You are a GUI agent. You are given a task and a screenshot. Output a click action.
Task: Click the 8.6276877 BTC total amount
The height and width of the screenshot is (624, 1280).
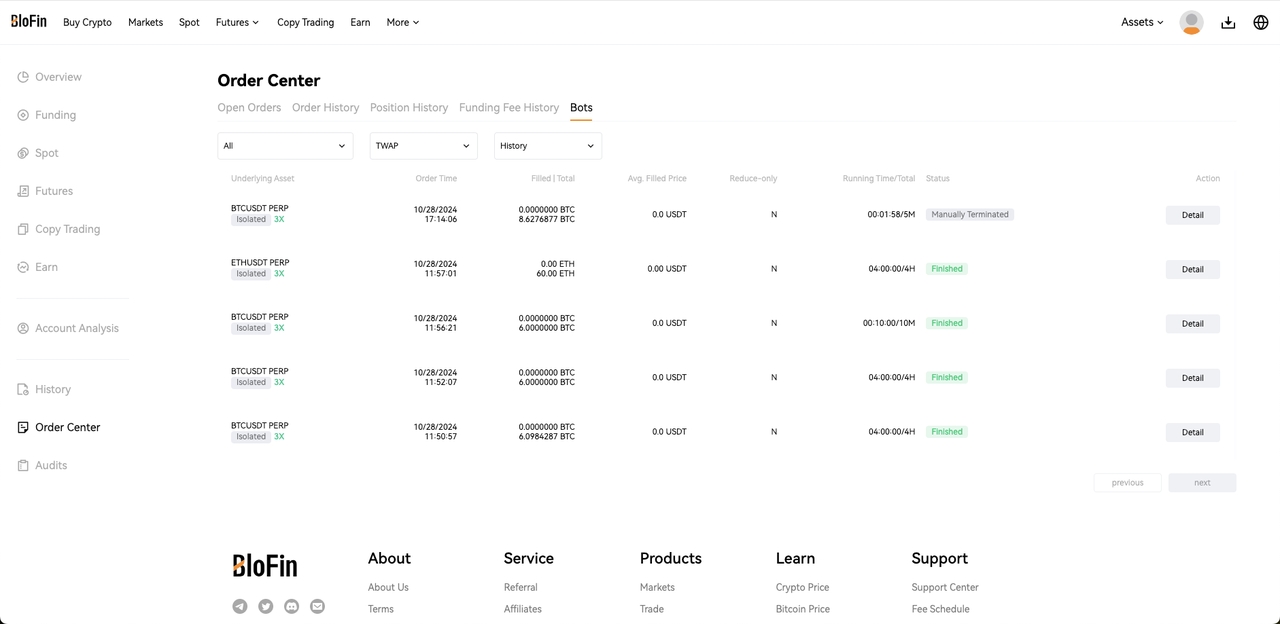(x=547, y=219)
